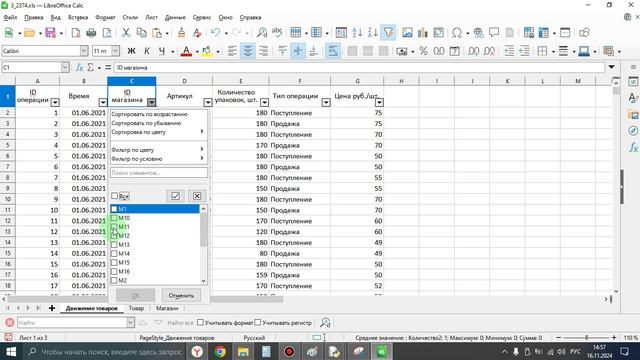640x360 pixels.
Task: Switch to the Товар sheet tab
Action: tap(136, 308)
